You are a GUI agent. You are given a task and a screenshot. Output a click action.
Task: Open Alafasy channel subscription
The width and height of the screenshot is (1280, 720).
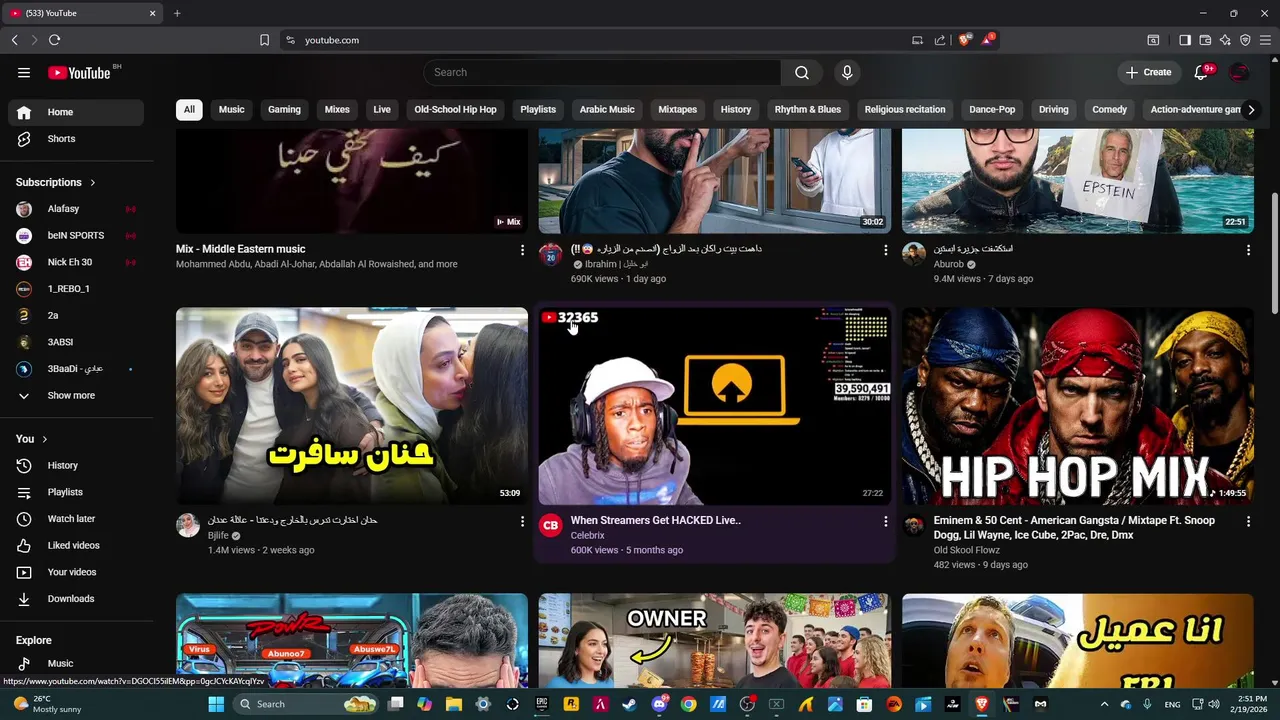click(76, 209)
